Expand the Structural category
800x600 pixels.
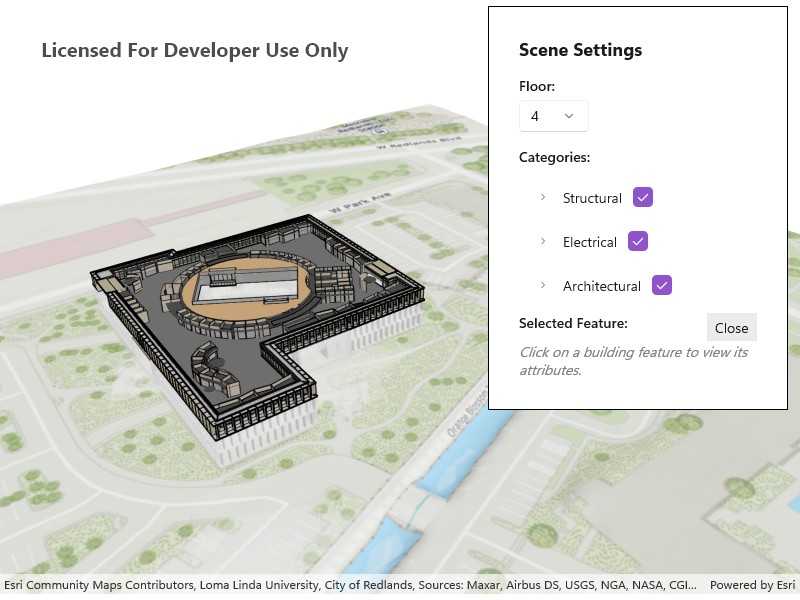tap(543, 197)
